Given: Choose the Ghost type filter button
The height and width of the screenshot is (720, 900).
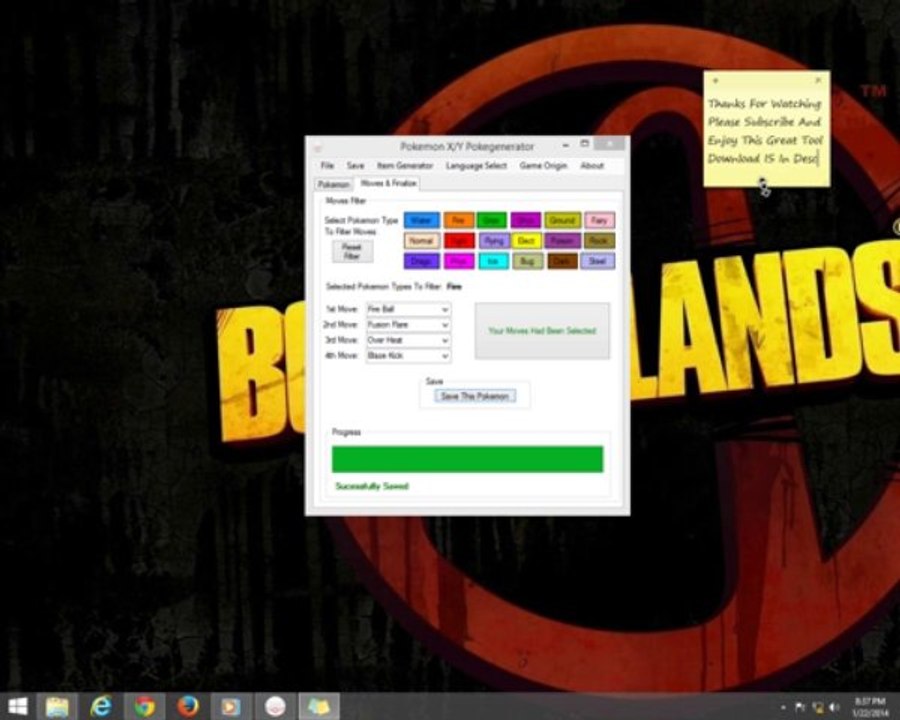Looking at the screenshot, I should (x=526, y=220).
